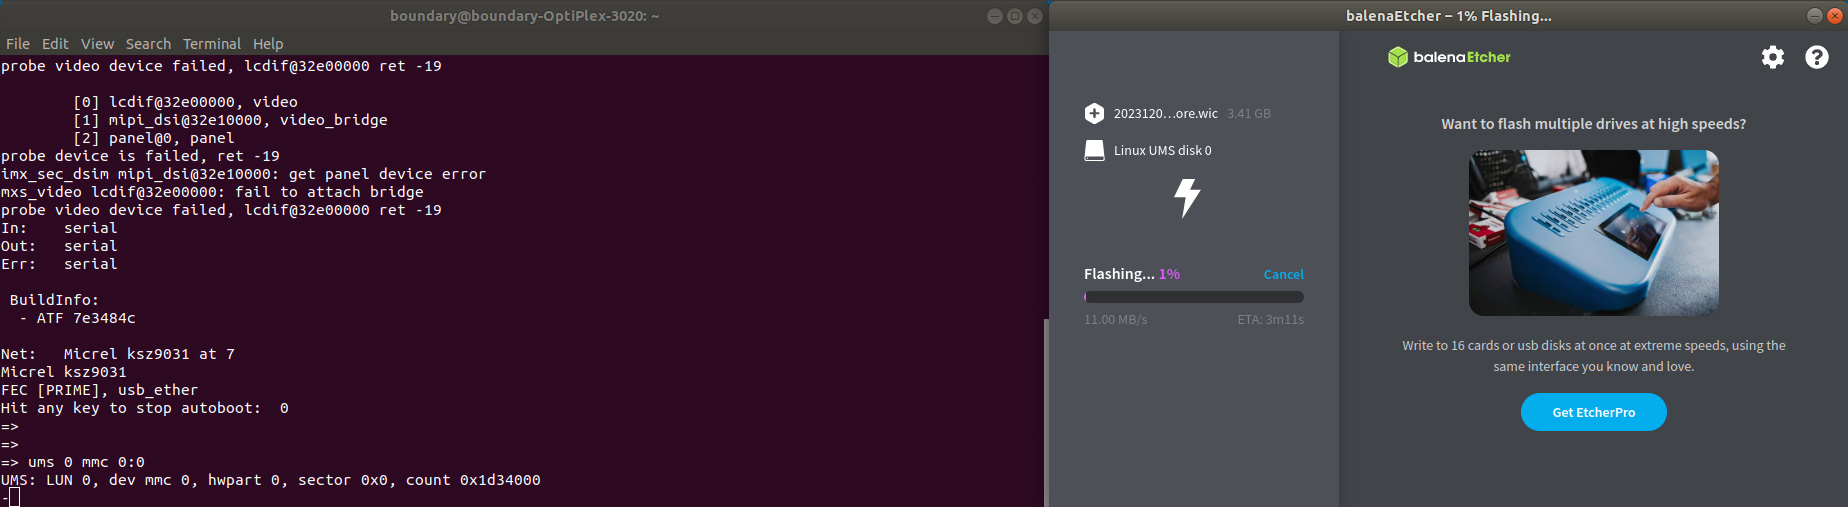
Task: Open the terminal View menu
Action: point(97,44)
